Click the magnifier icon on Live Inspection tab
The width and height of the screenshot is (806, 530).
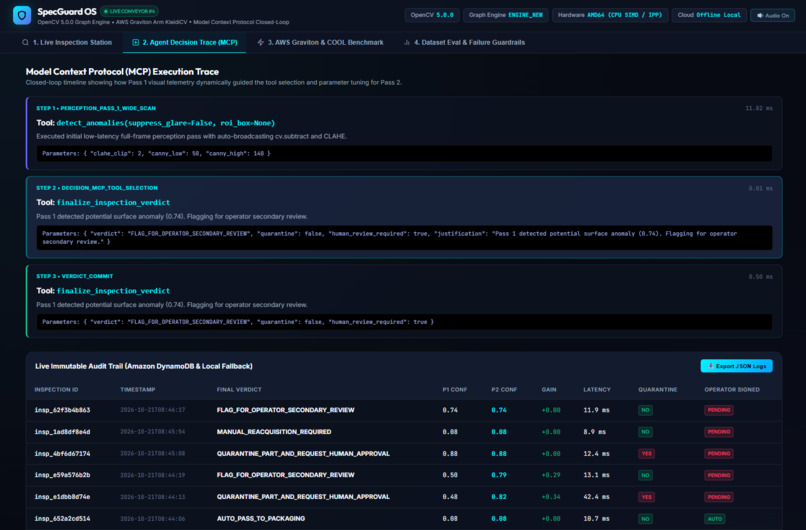pyautogui.click(x=25, y=43)
